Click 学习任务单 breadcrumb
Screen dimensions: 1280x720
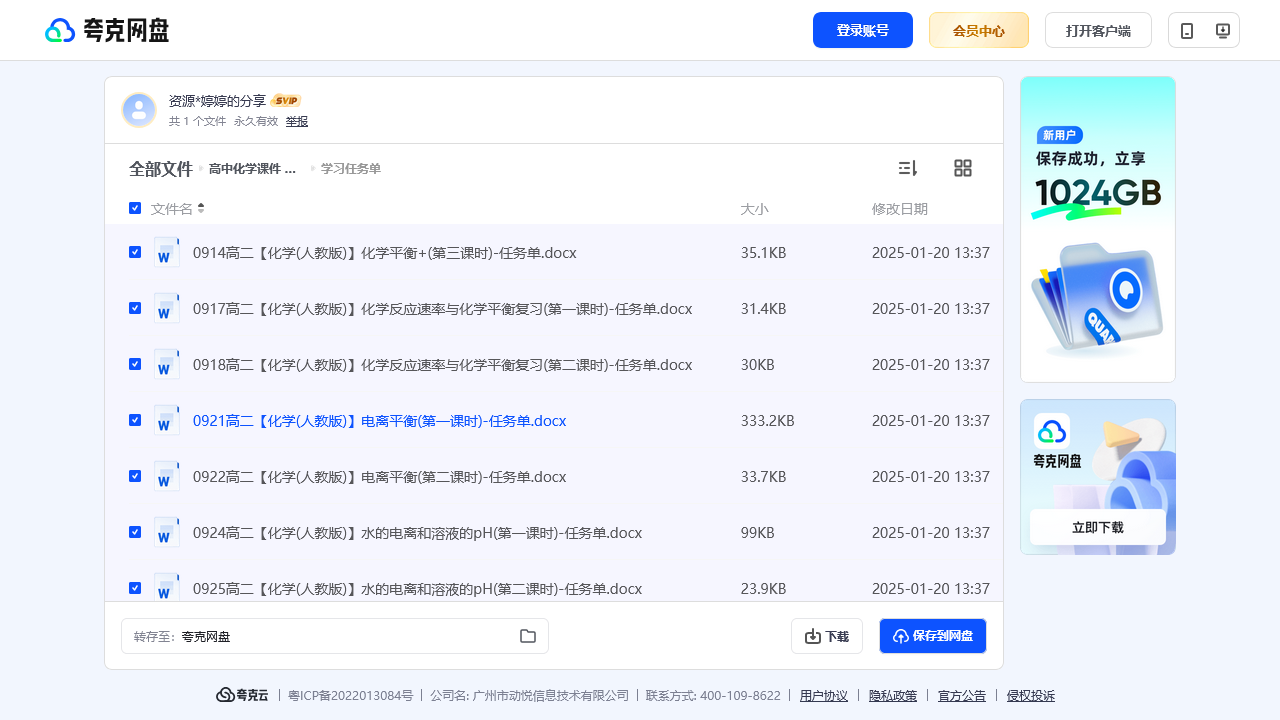click(351, 169)
